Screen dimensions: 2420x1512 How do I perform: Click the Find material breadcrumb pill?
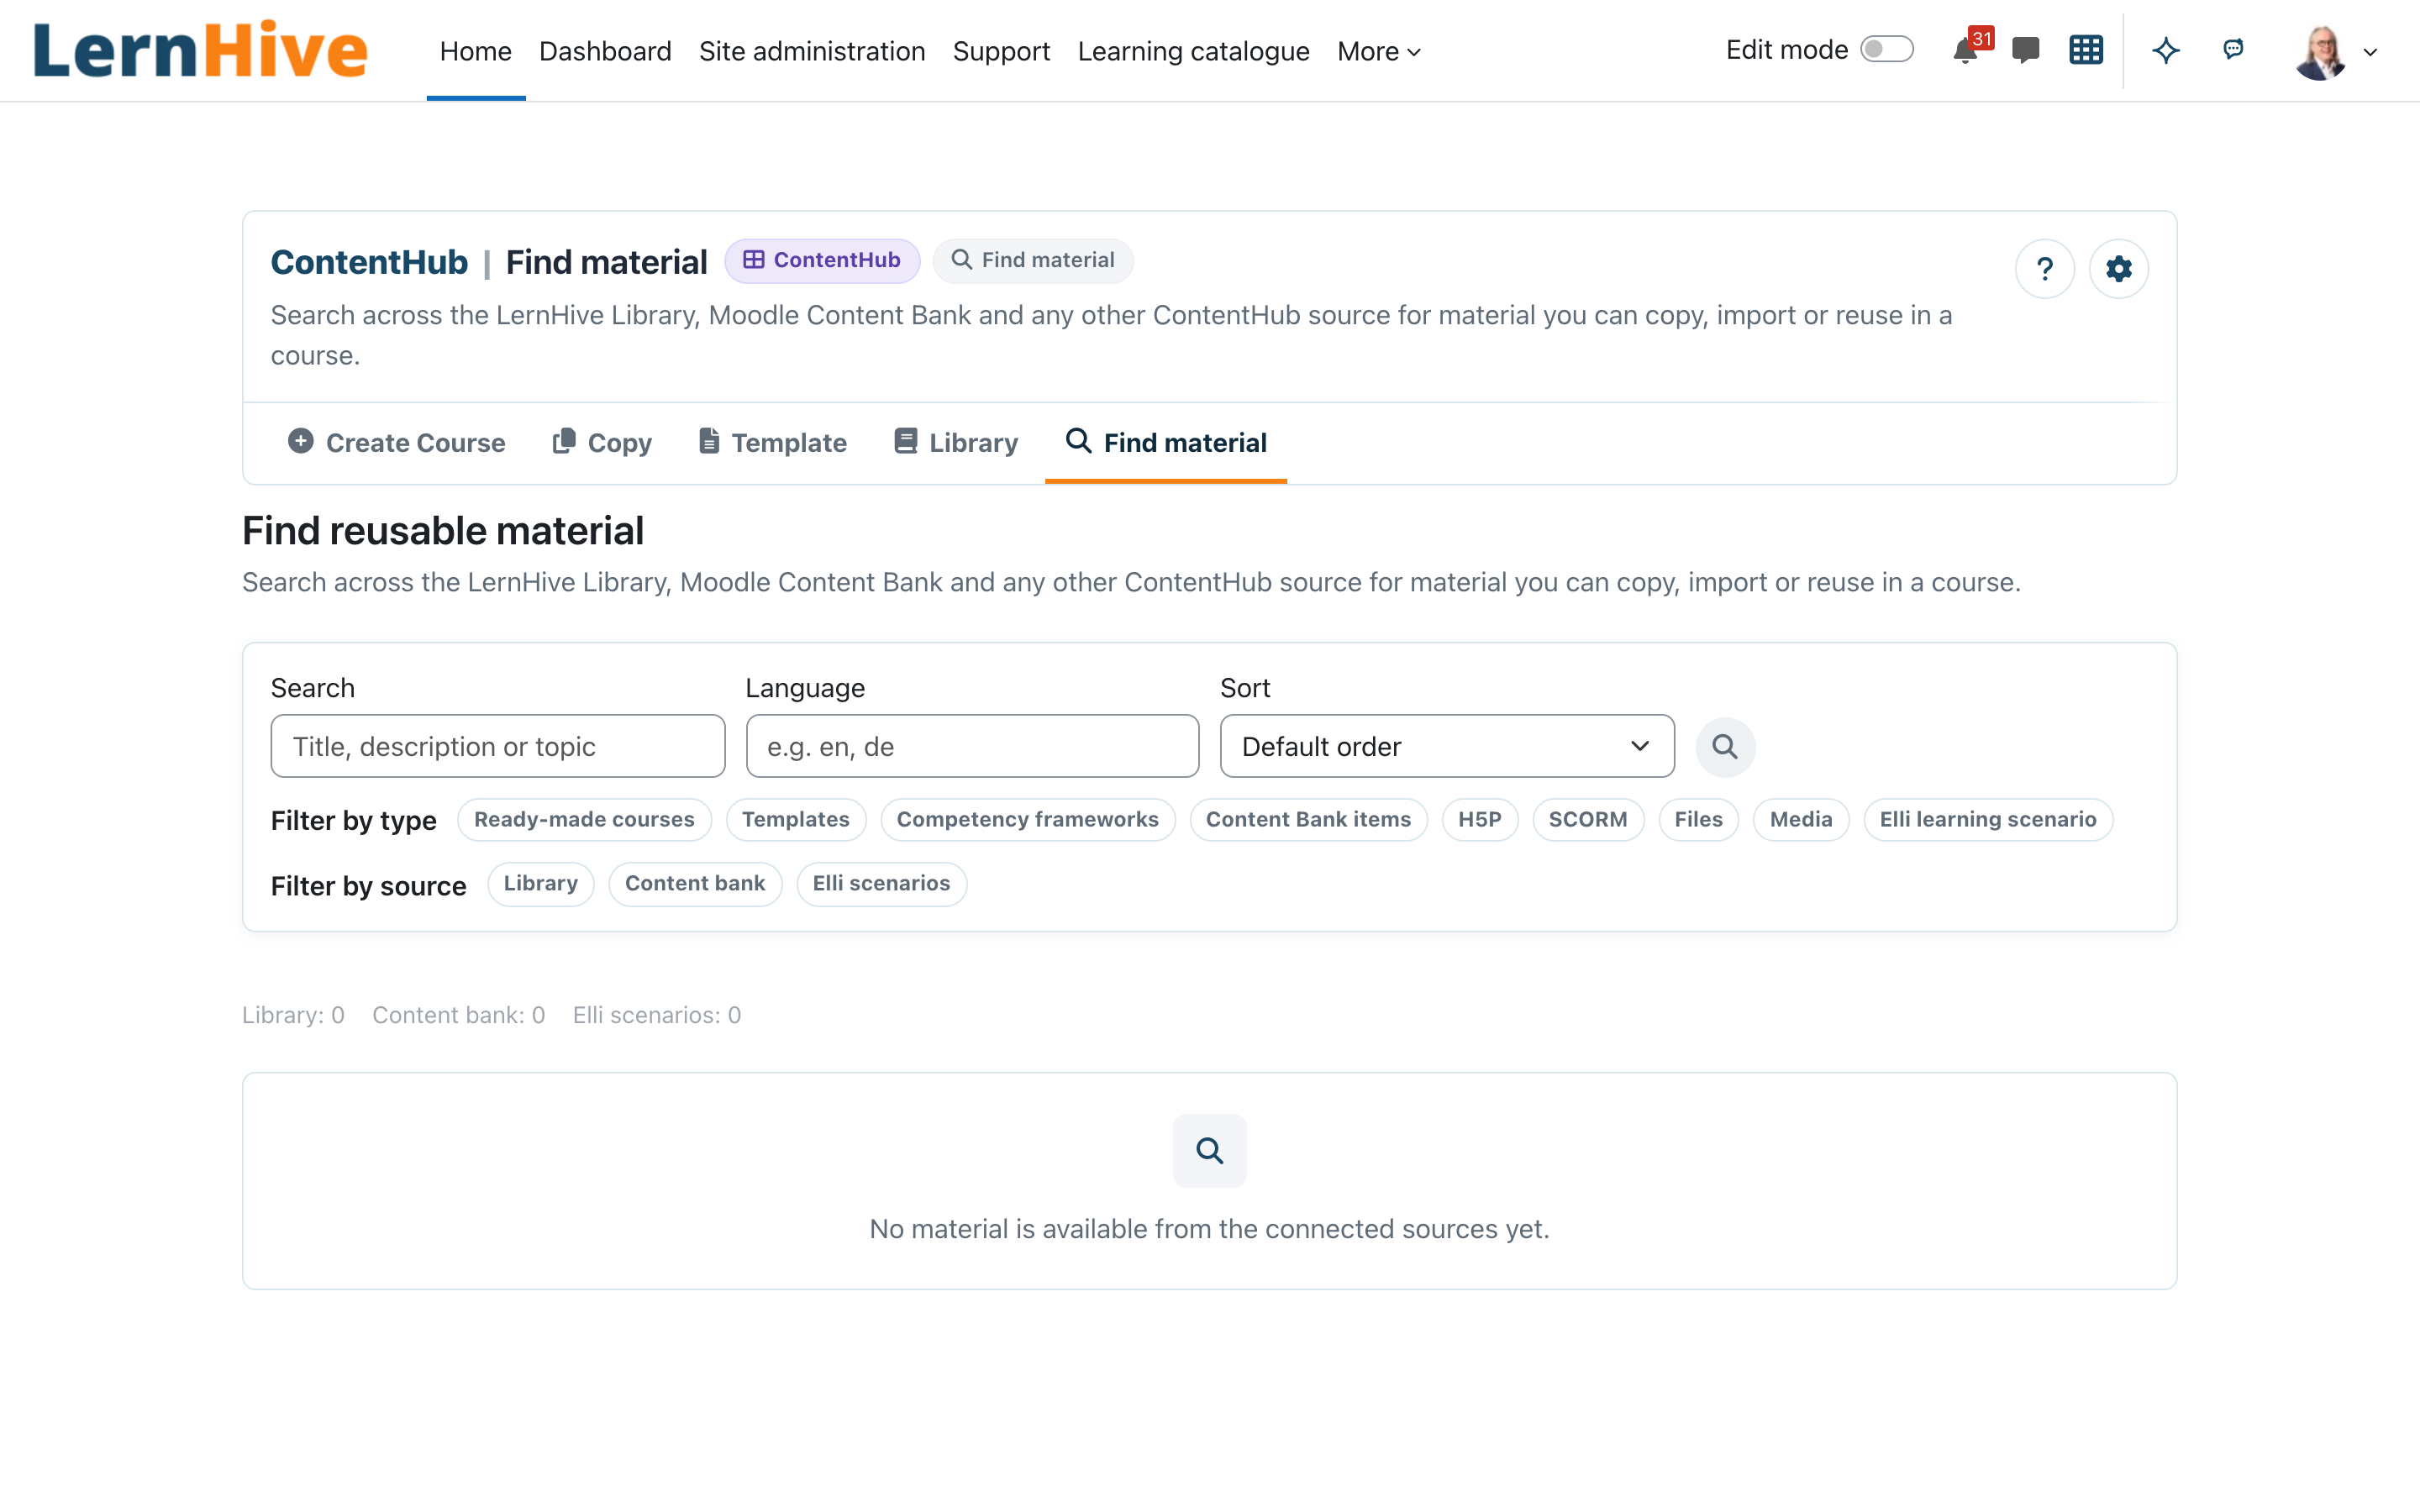click(x=1033, y=261)
